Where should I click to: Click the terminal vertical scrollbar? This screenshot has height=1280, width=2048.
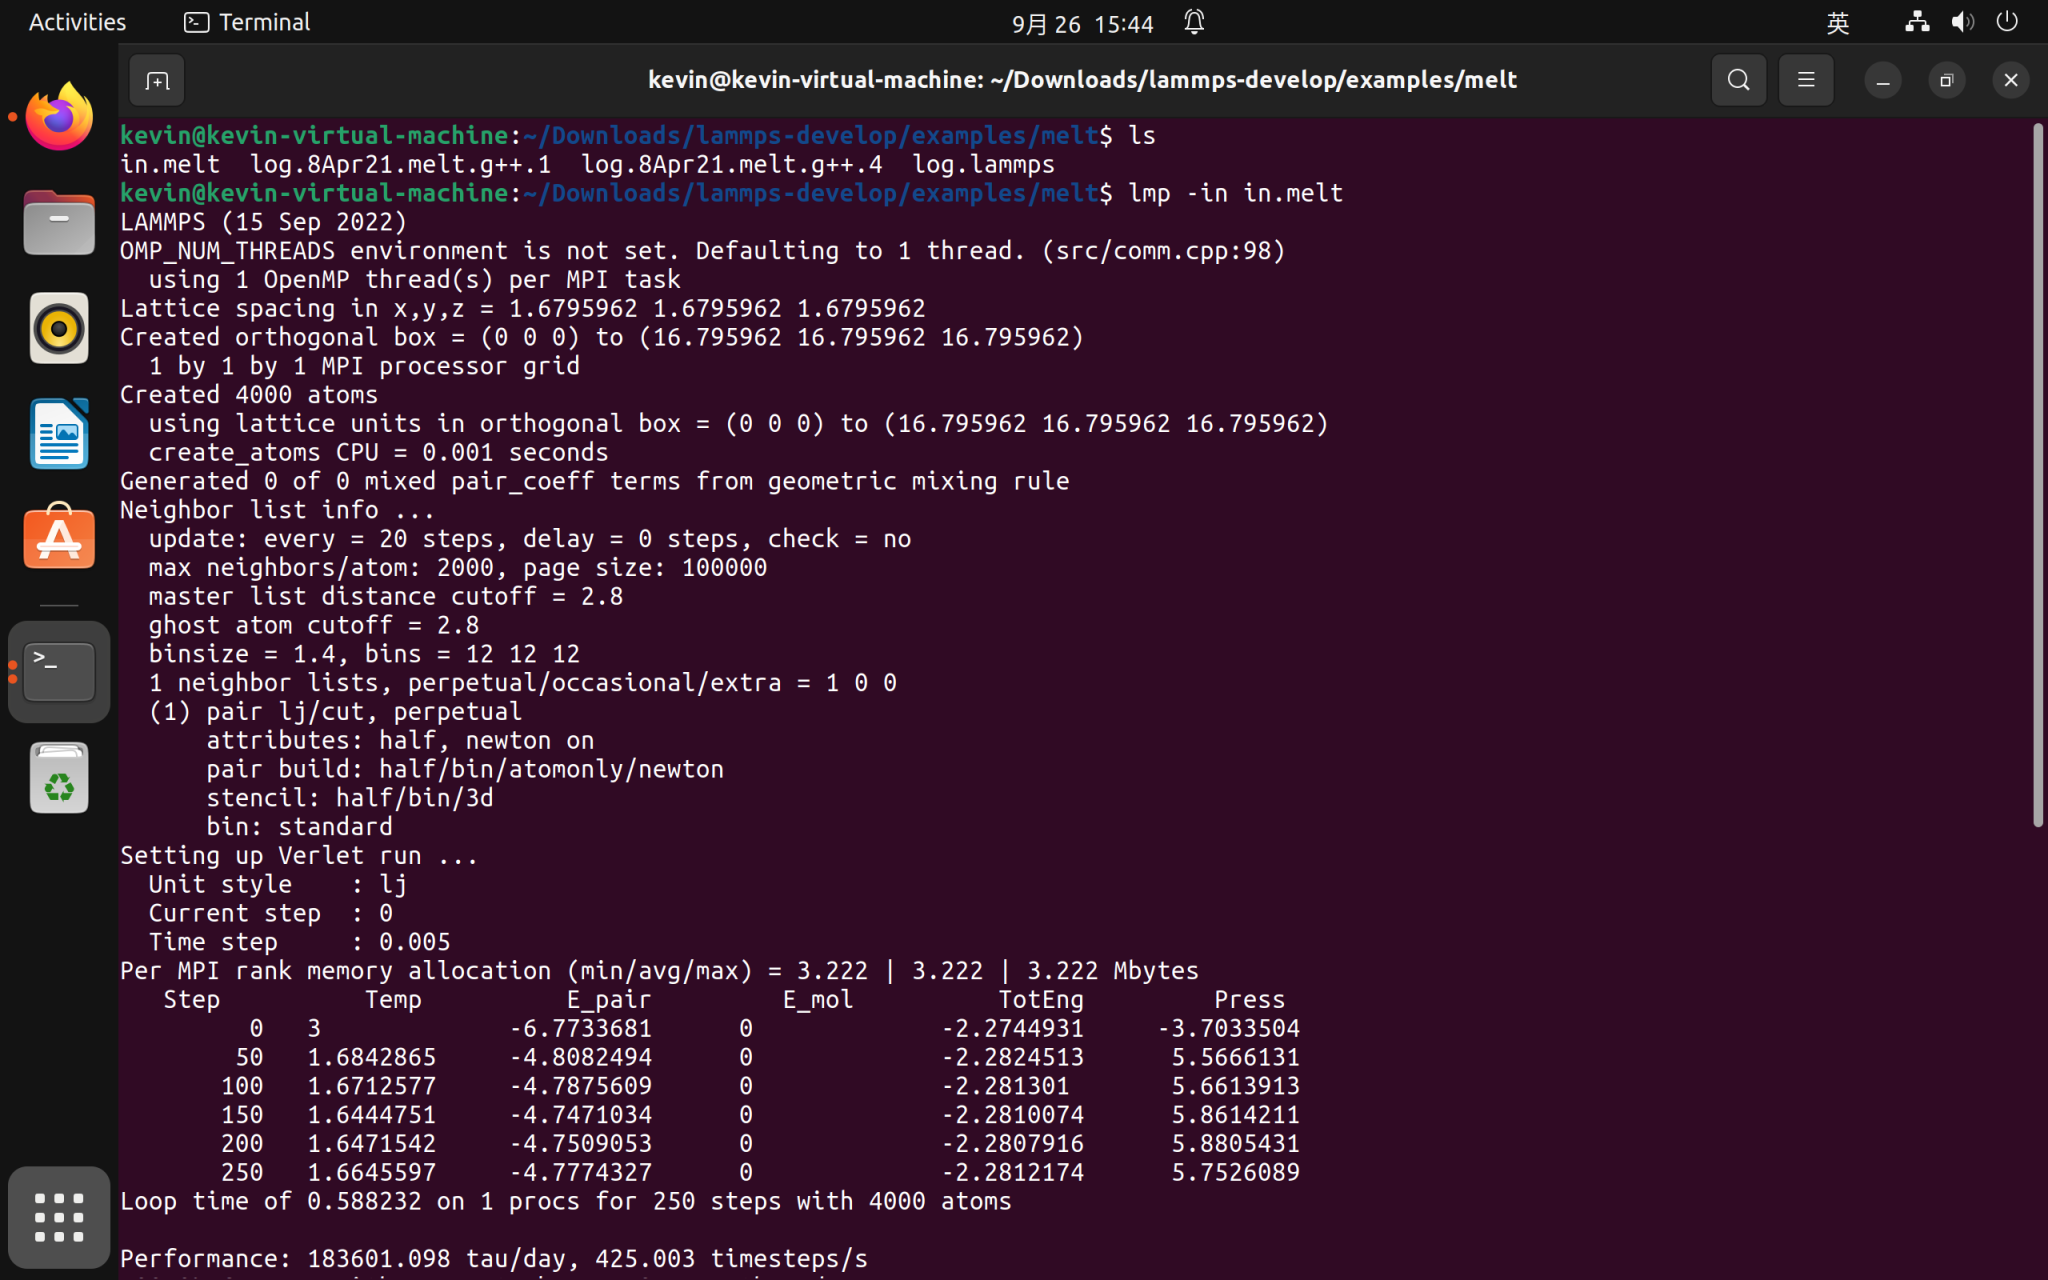point(2037,475)
